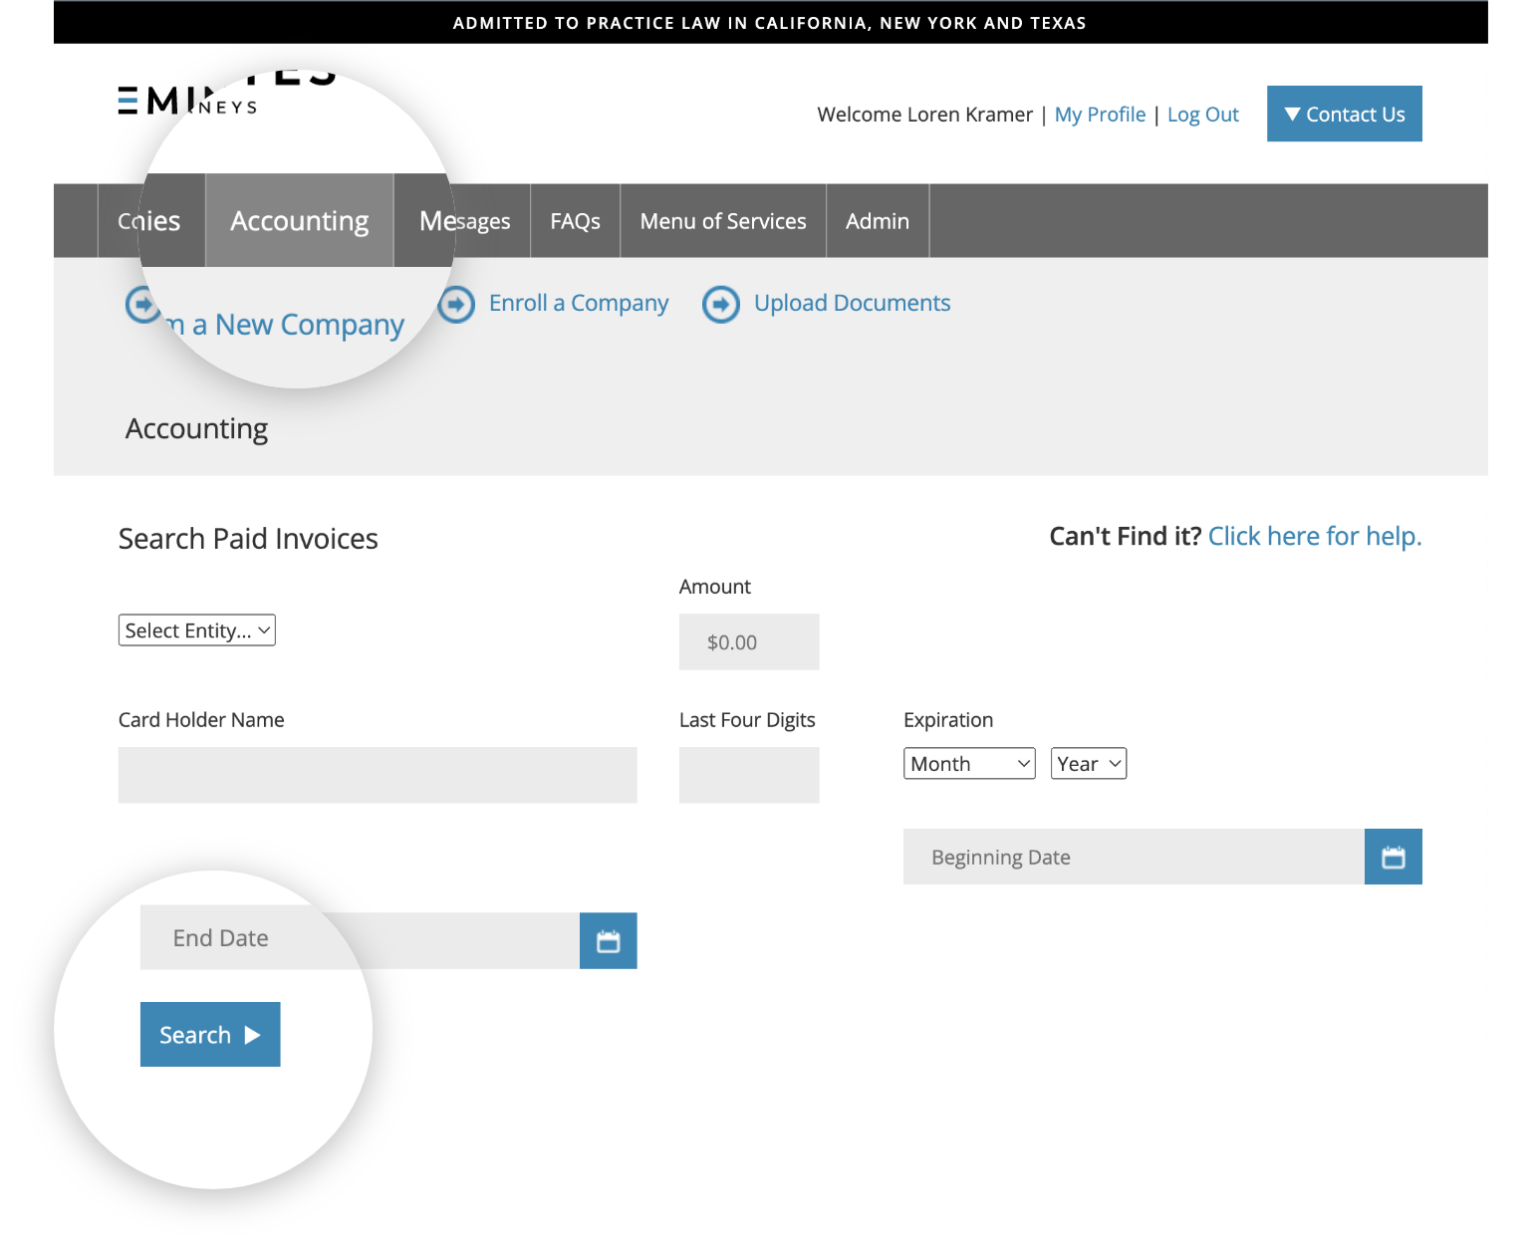This screenshot has height=1249, width=1536.
Task: Click the triangle icon on Contact Us
Action: (x=1292, y=114)
